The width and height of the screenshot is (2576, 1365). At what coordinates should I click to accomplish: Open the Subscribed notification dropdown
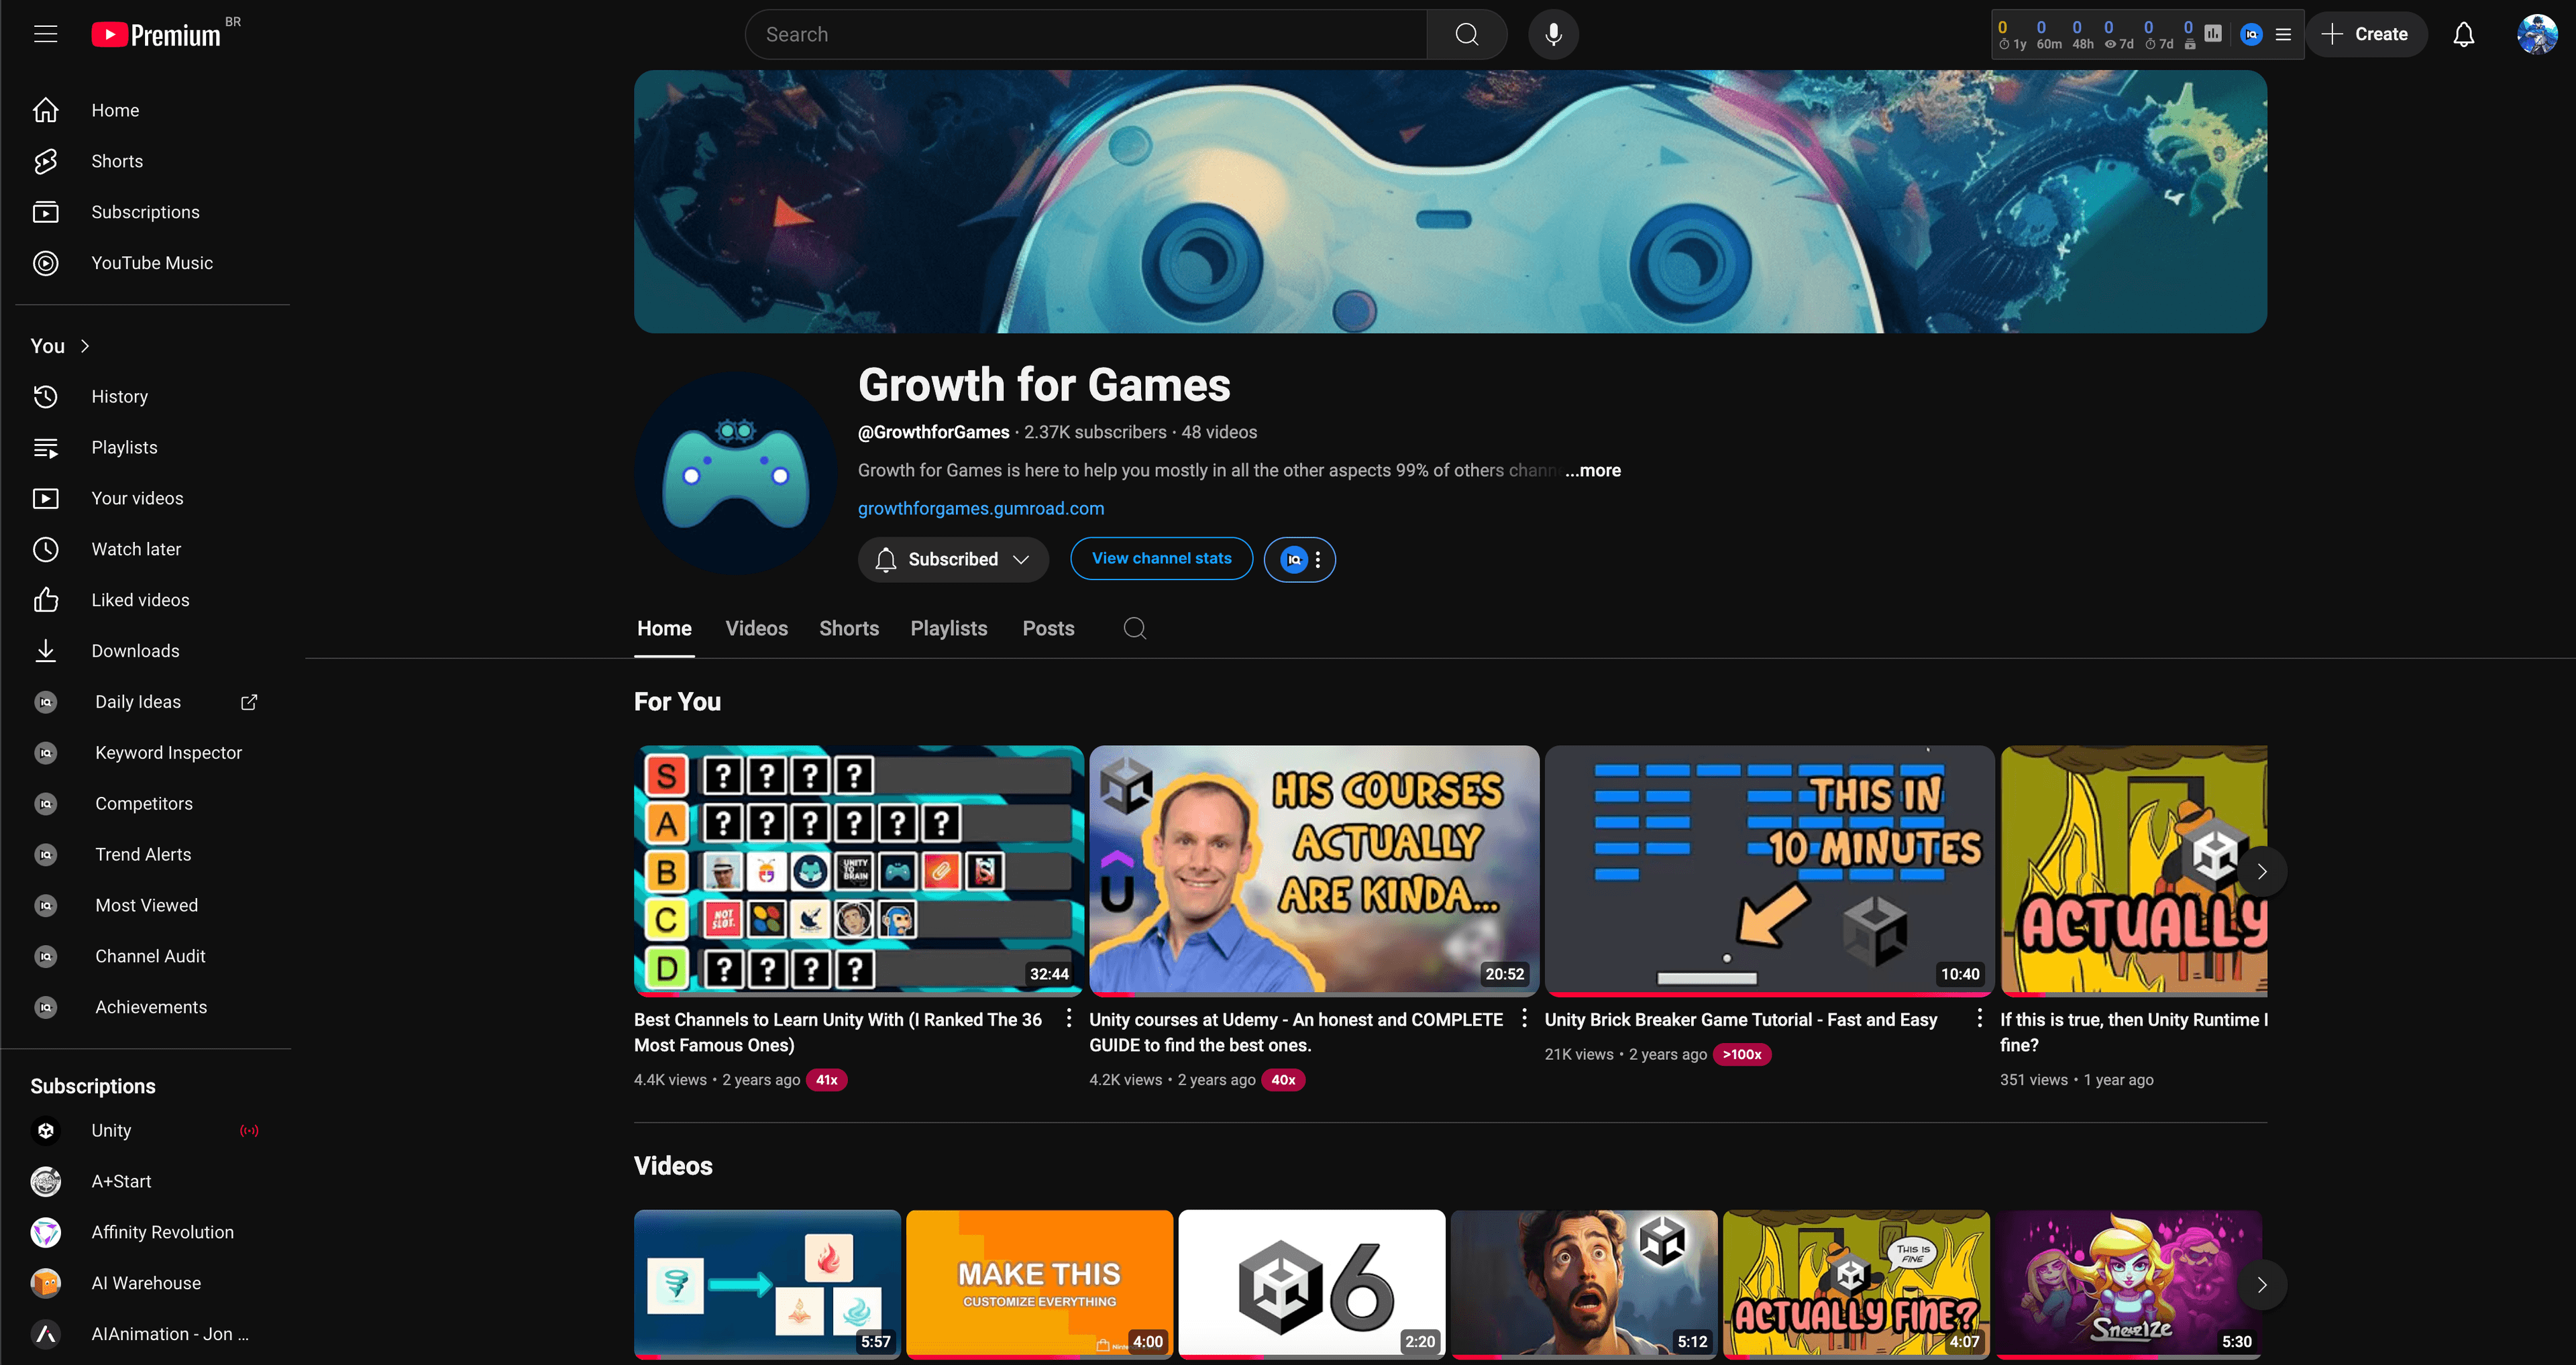[953, 559]
